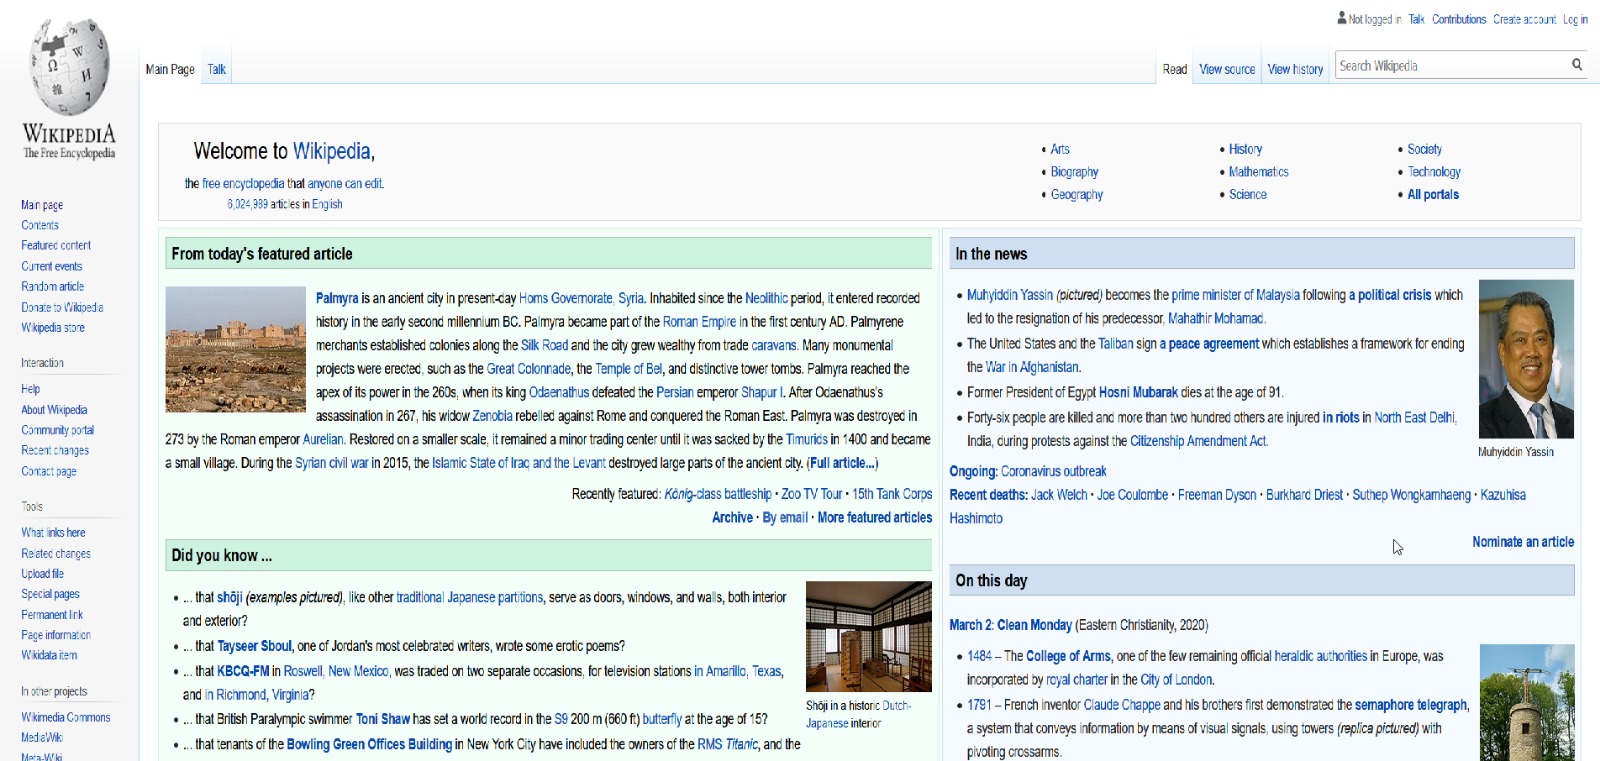Open Recent changes in the sidebar
The width and height of the screenshot is (1600, 761).
(55, 450)
